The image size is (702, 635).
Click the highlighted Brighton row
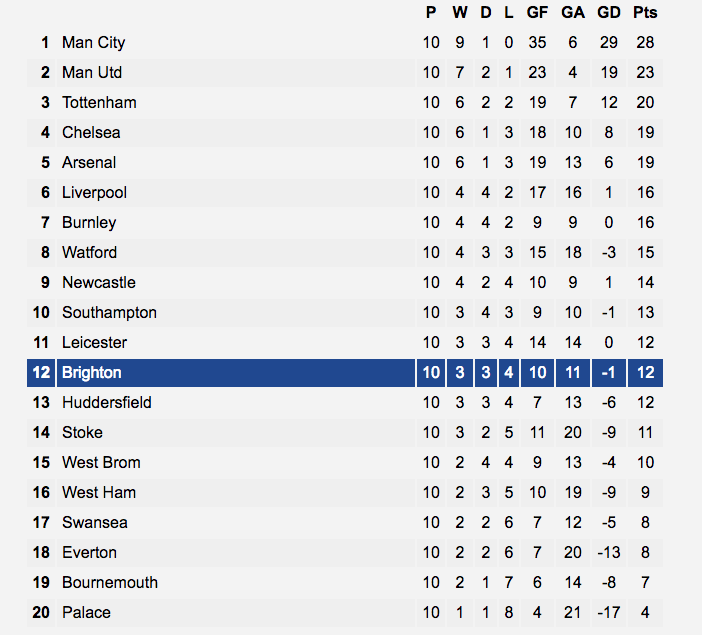[x=345, y=373]
